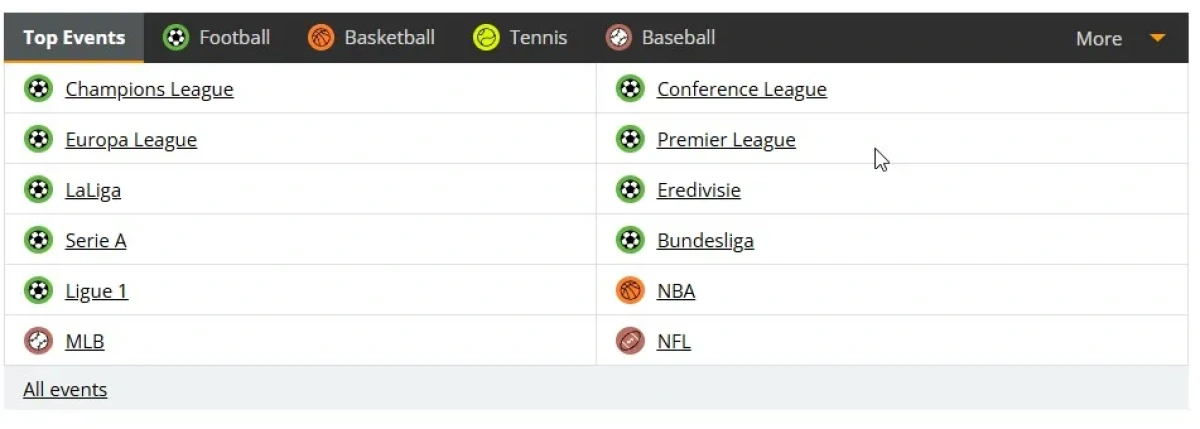The height and width of the screenshot is (429, 1200).
Task: Click the football icon beside Bundesliga
Action: coord(630,240)
